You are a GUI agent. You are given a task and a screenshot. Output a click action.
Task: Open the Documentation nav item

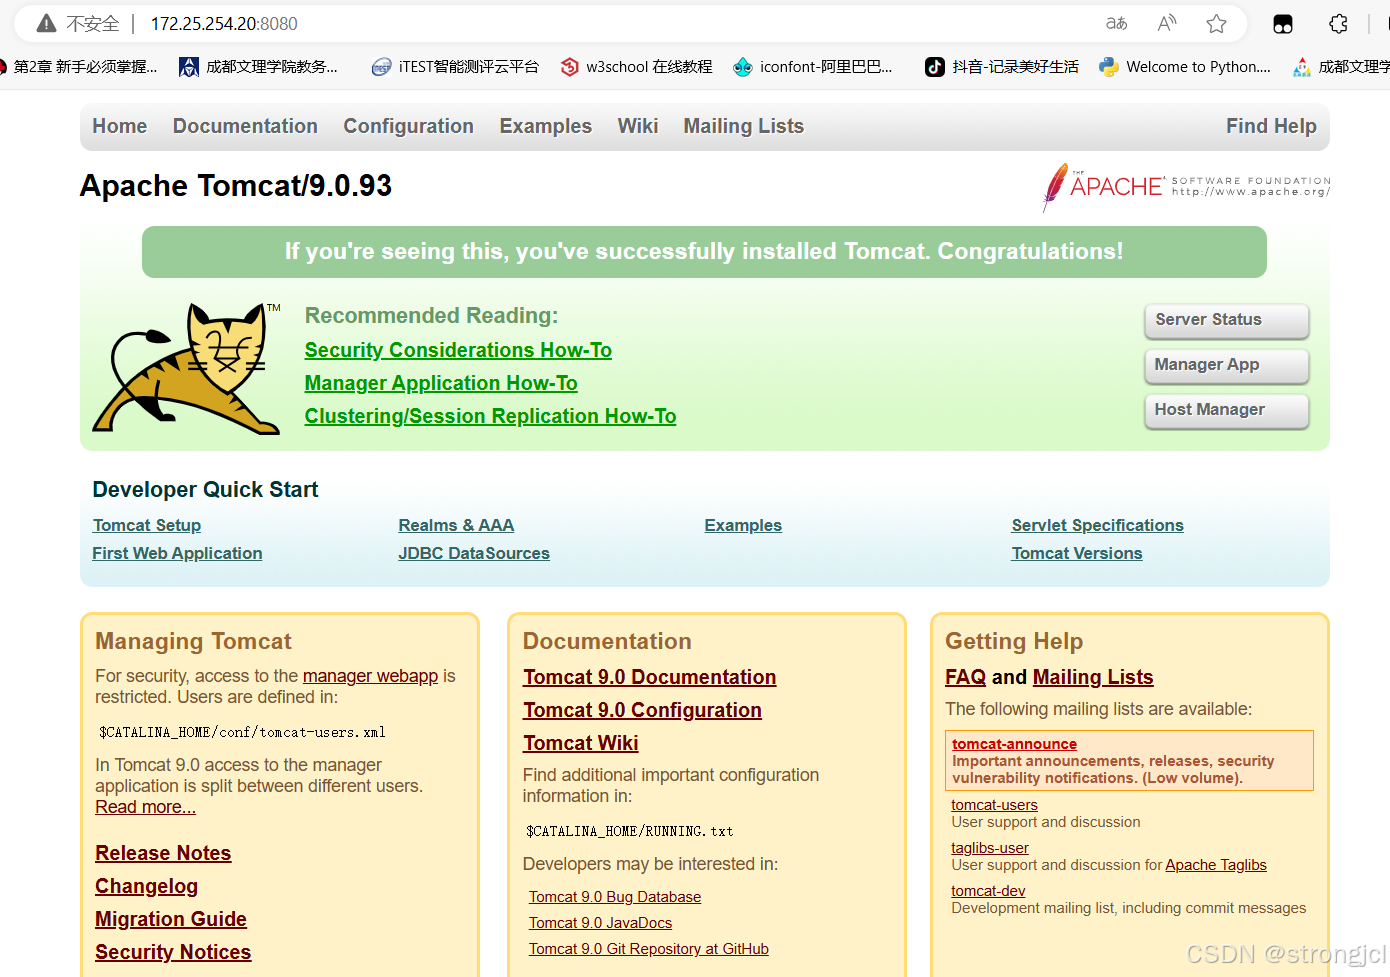(x=245, y=126)
